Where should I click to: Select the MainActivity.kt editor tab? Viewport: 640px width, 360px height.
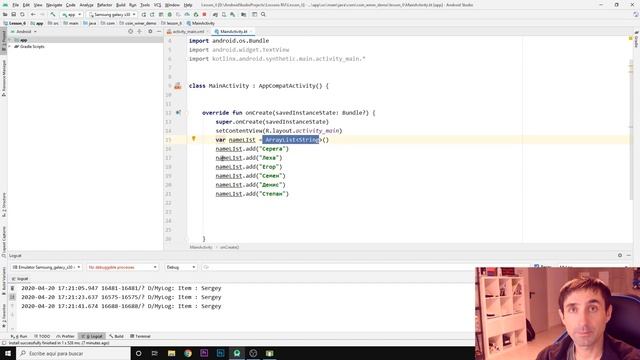click(x=233, y=31)
